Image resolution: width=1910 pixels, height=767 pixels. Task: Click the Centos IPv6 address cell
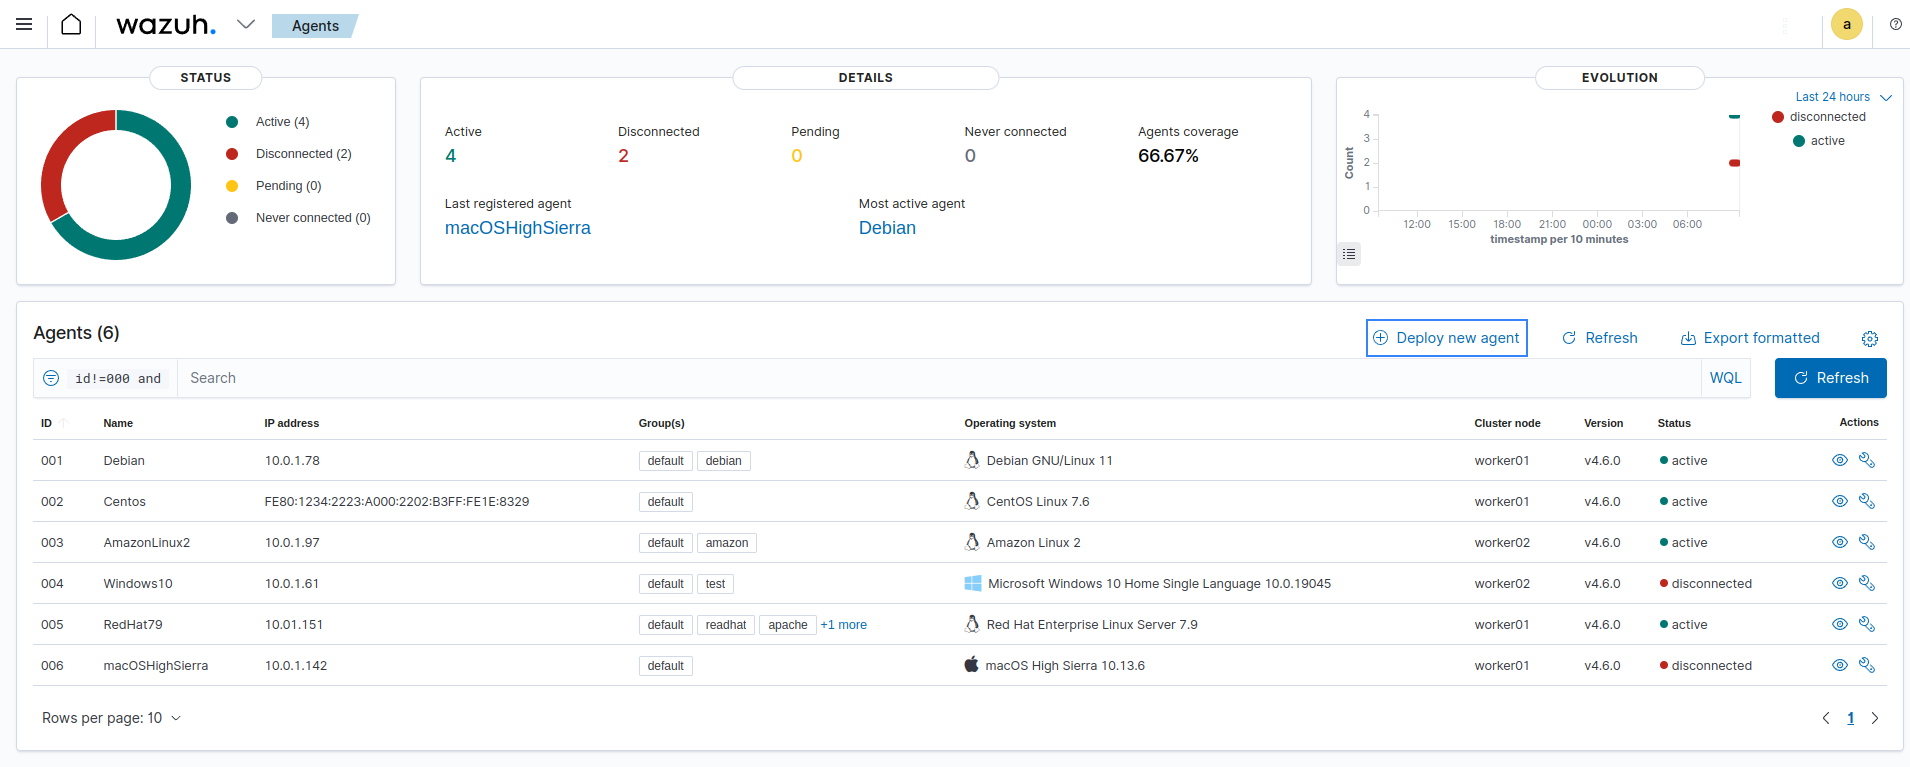[x=396, y=502]
